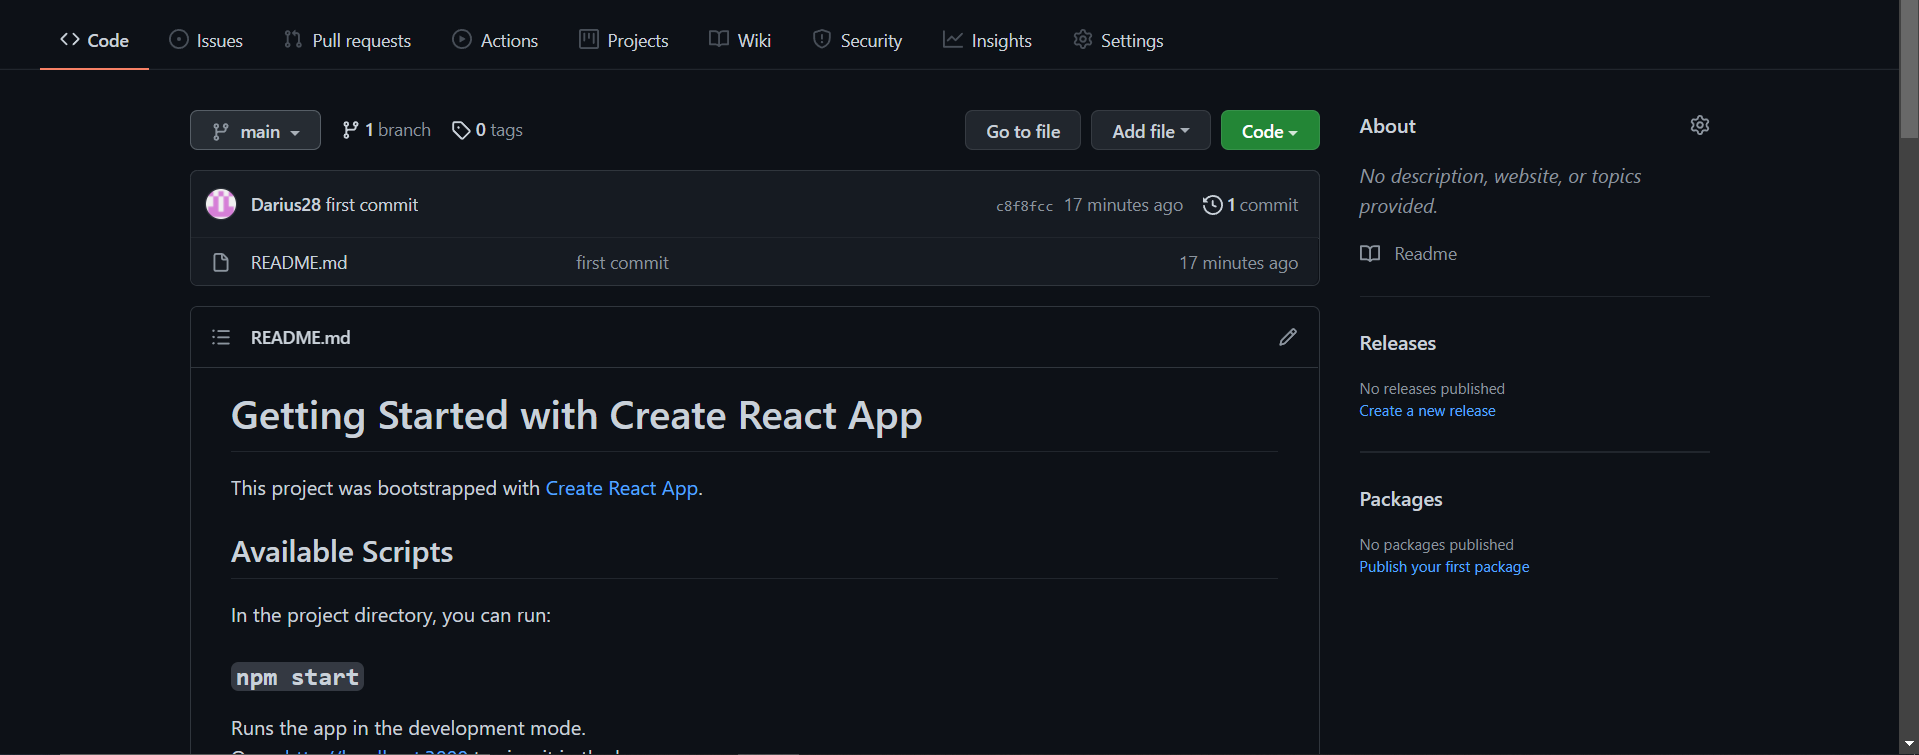Open the Create React App link
Viewport: 1919px width, 755px height.
622,488
